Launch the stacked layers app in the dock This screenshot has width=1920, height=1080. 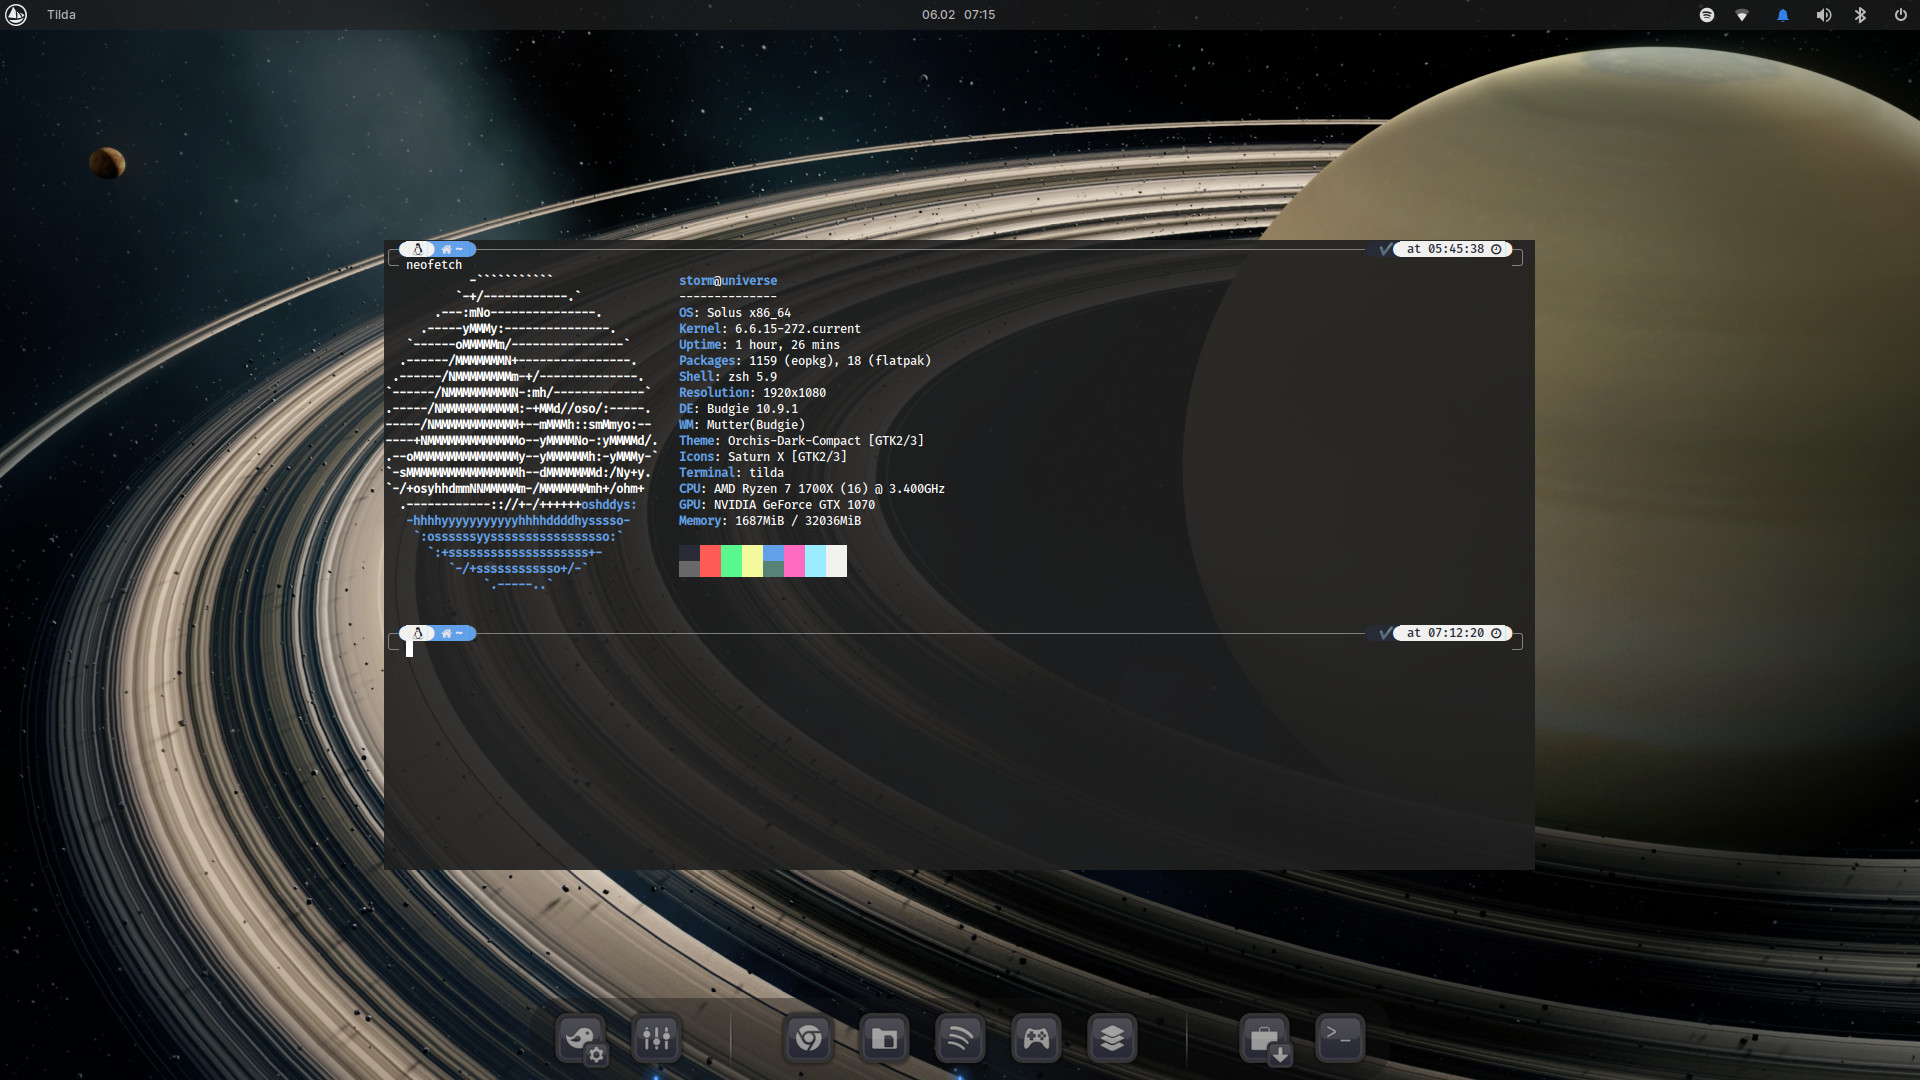[1112, 1039]
